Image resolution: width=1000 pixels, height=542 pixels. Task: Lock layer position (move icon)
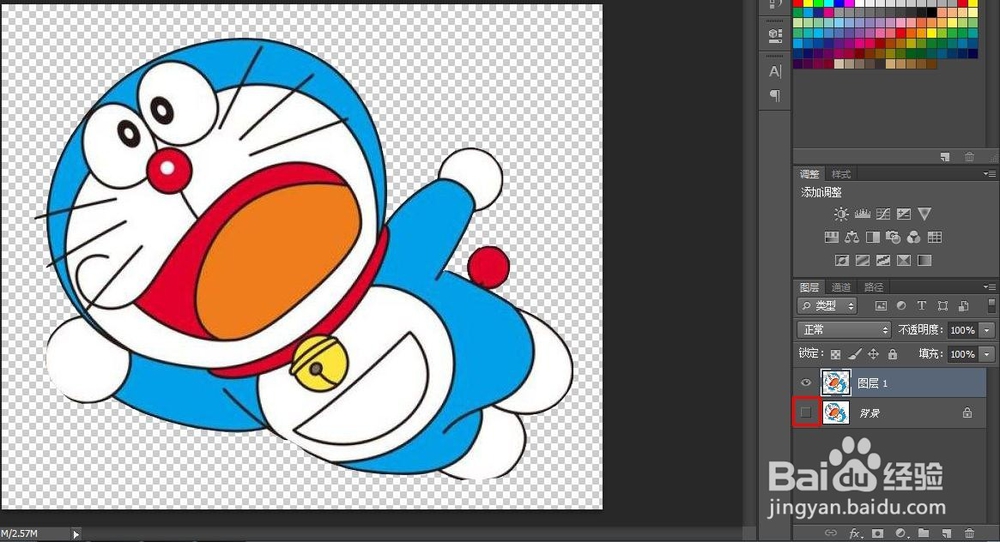point(873,354)
